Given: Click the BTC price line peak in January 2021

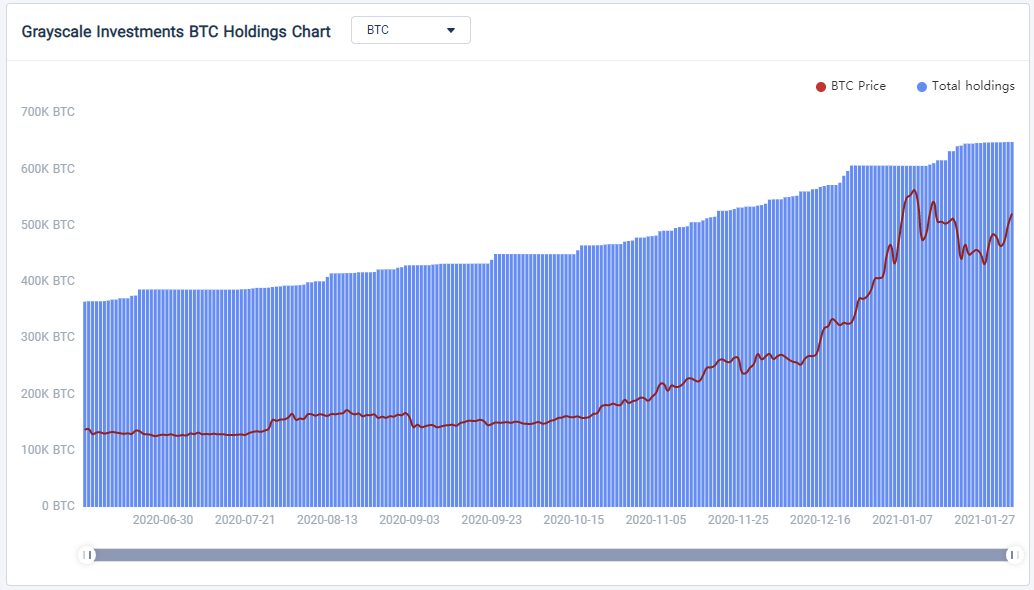Looking at the screenshot, I should click(x=914, y=191).
